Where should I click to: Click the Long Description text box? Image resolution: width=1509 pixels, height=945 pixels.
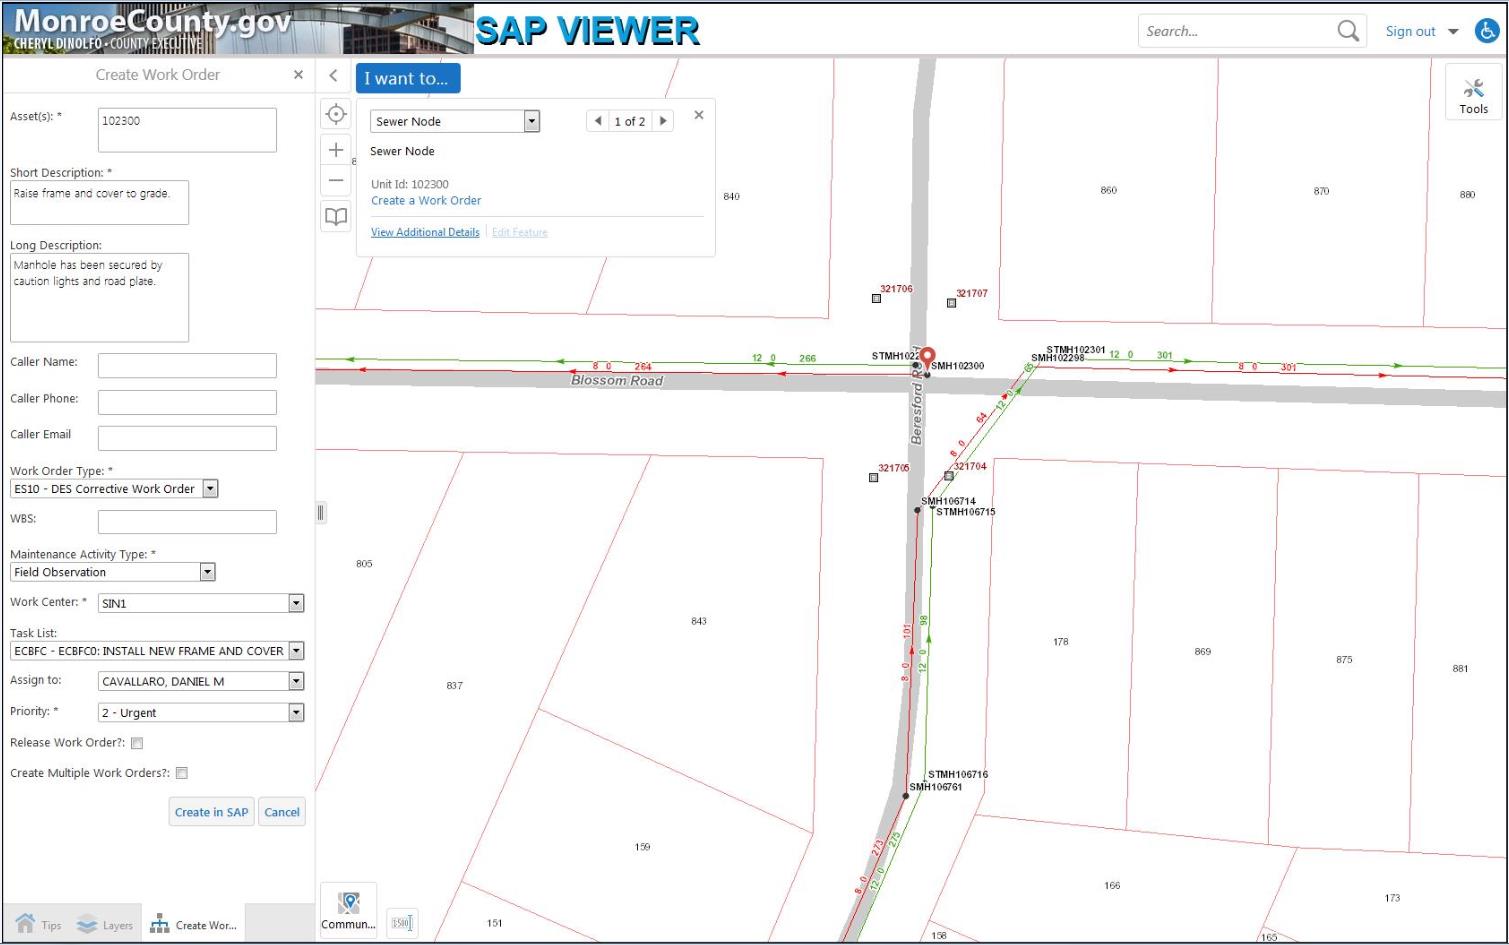tap(99, 297)
